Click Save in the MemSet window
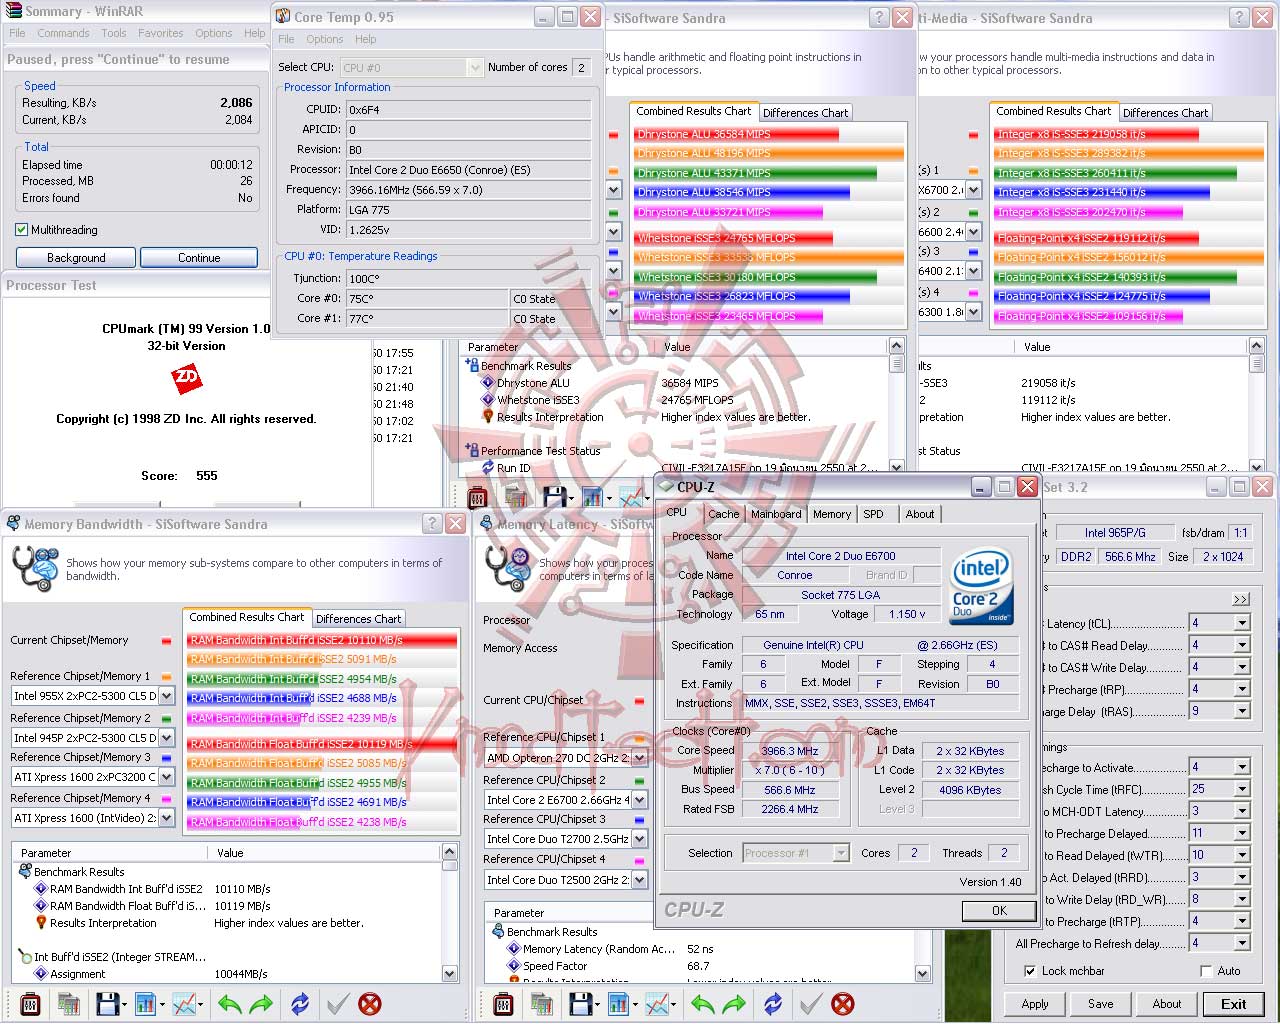Screen dimensions: 1280x1024 [x=1100, y=1004]
